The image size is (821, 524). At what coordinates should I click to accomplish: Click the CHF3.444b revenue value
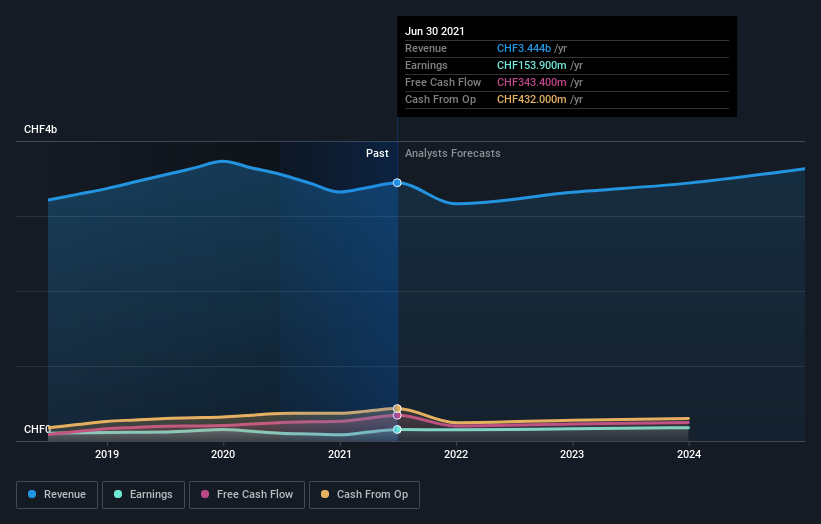tap(524, 48)
